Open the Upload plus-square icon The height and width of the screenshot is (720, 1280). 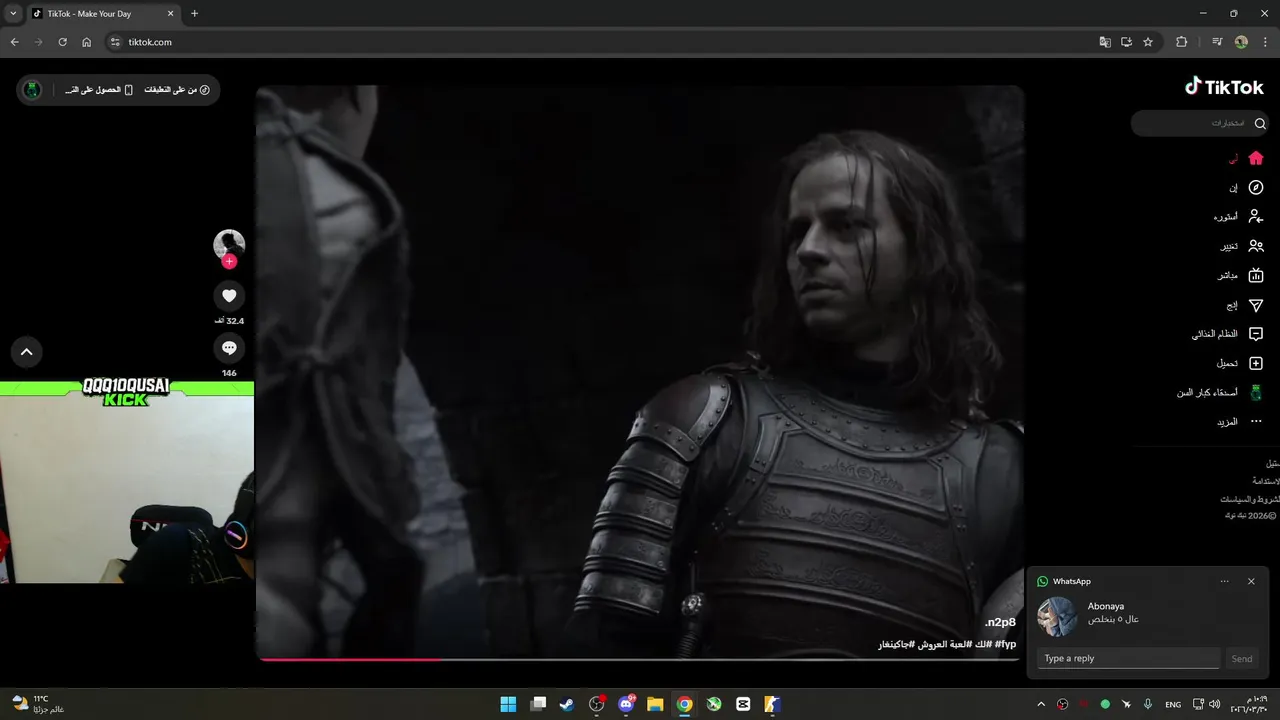point(1256,363)
